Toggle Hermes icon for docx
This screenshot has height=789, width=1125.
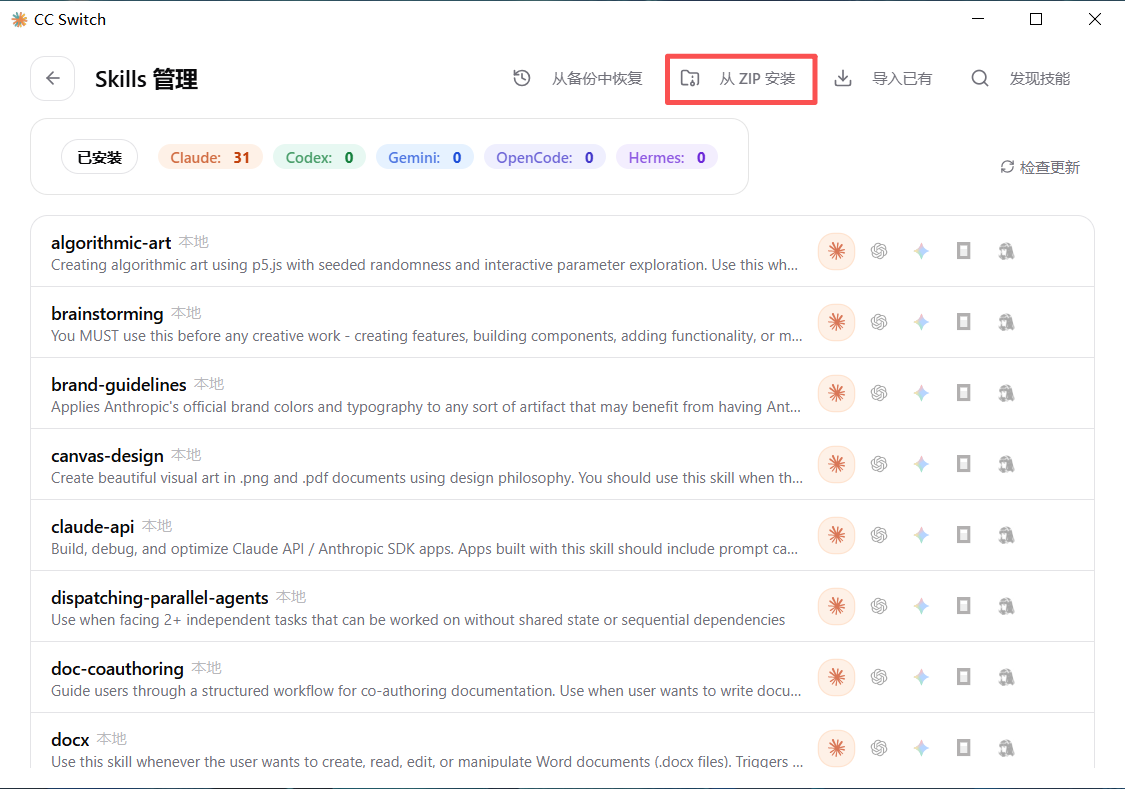point(1006,748)
